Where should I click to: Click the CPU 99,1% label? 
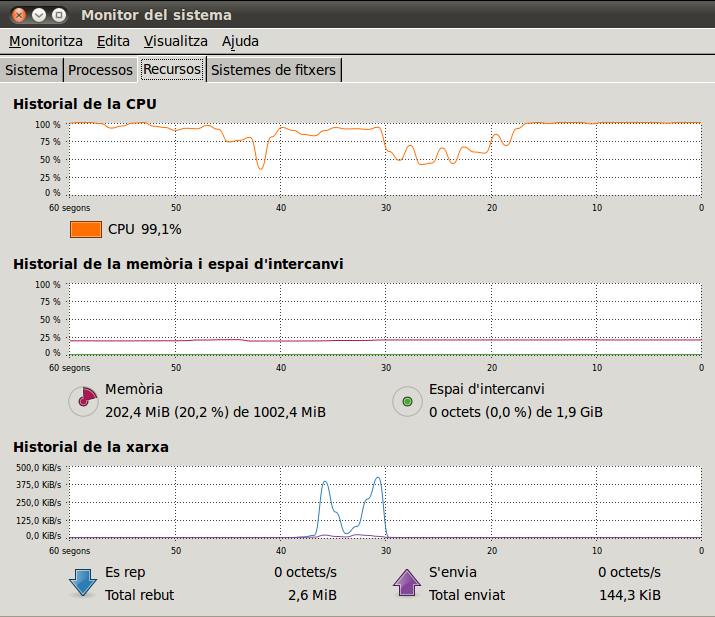pyautogui.click(x=144, y=229)
